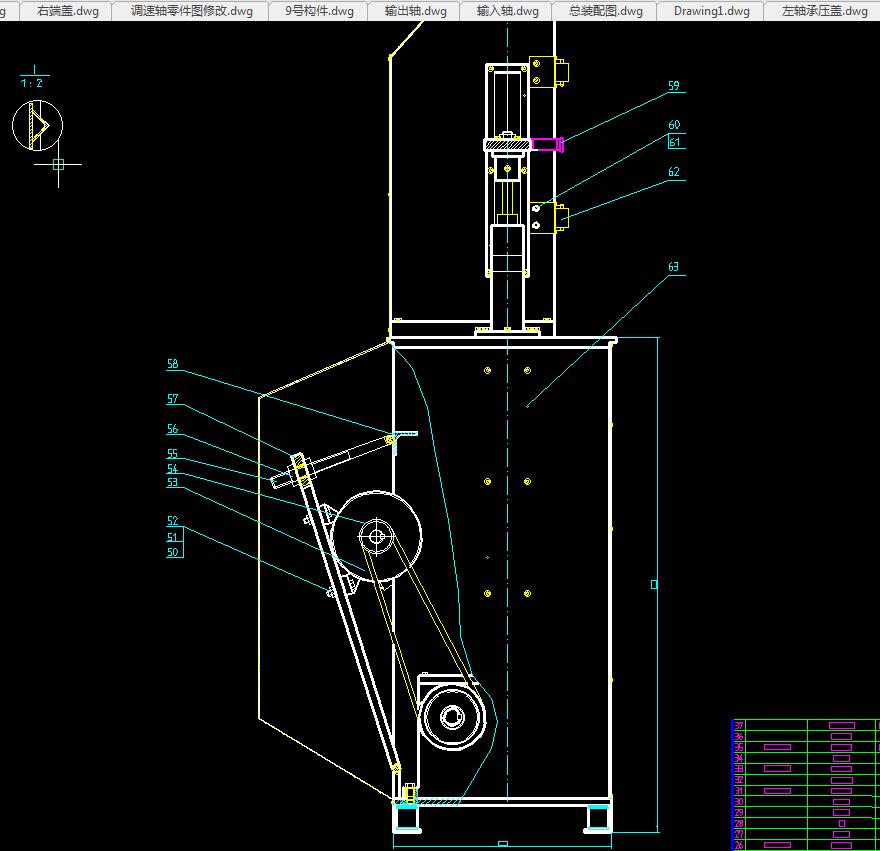Activate the 总装配图.dwg tab
880x851 pixels.
click(x=606, y=11)
